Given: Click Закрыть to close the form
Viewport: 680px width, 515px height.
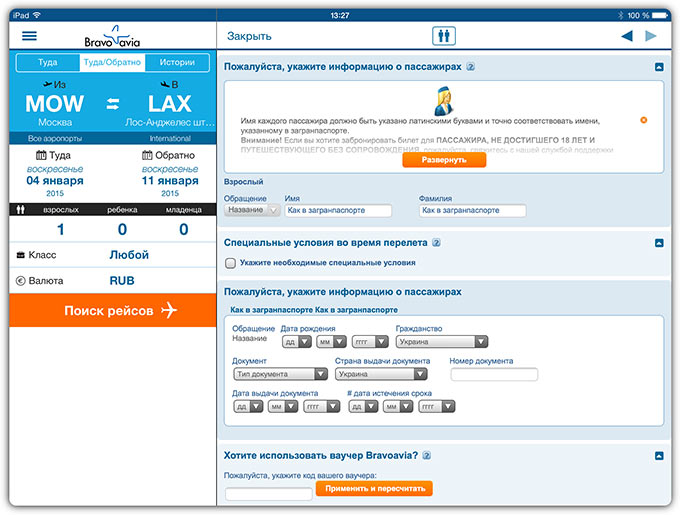Looking at the screenshot, I should coord(249,36).
